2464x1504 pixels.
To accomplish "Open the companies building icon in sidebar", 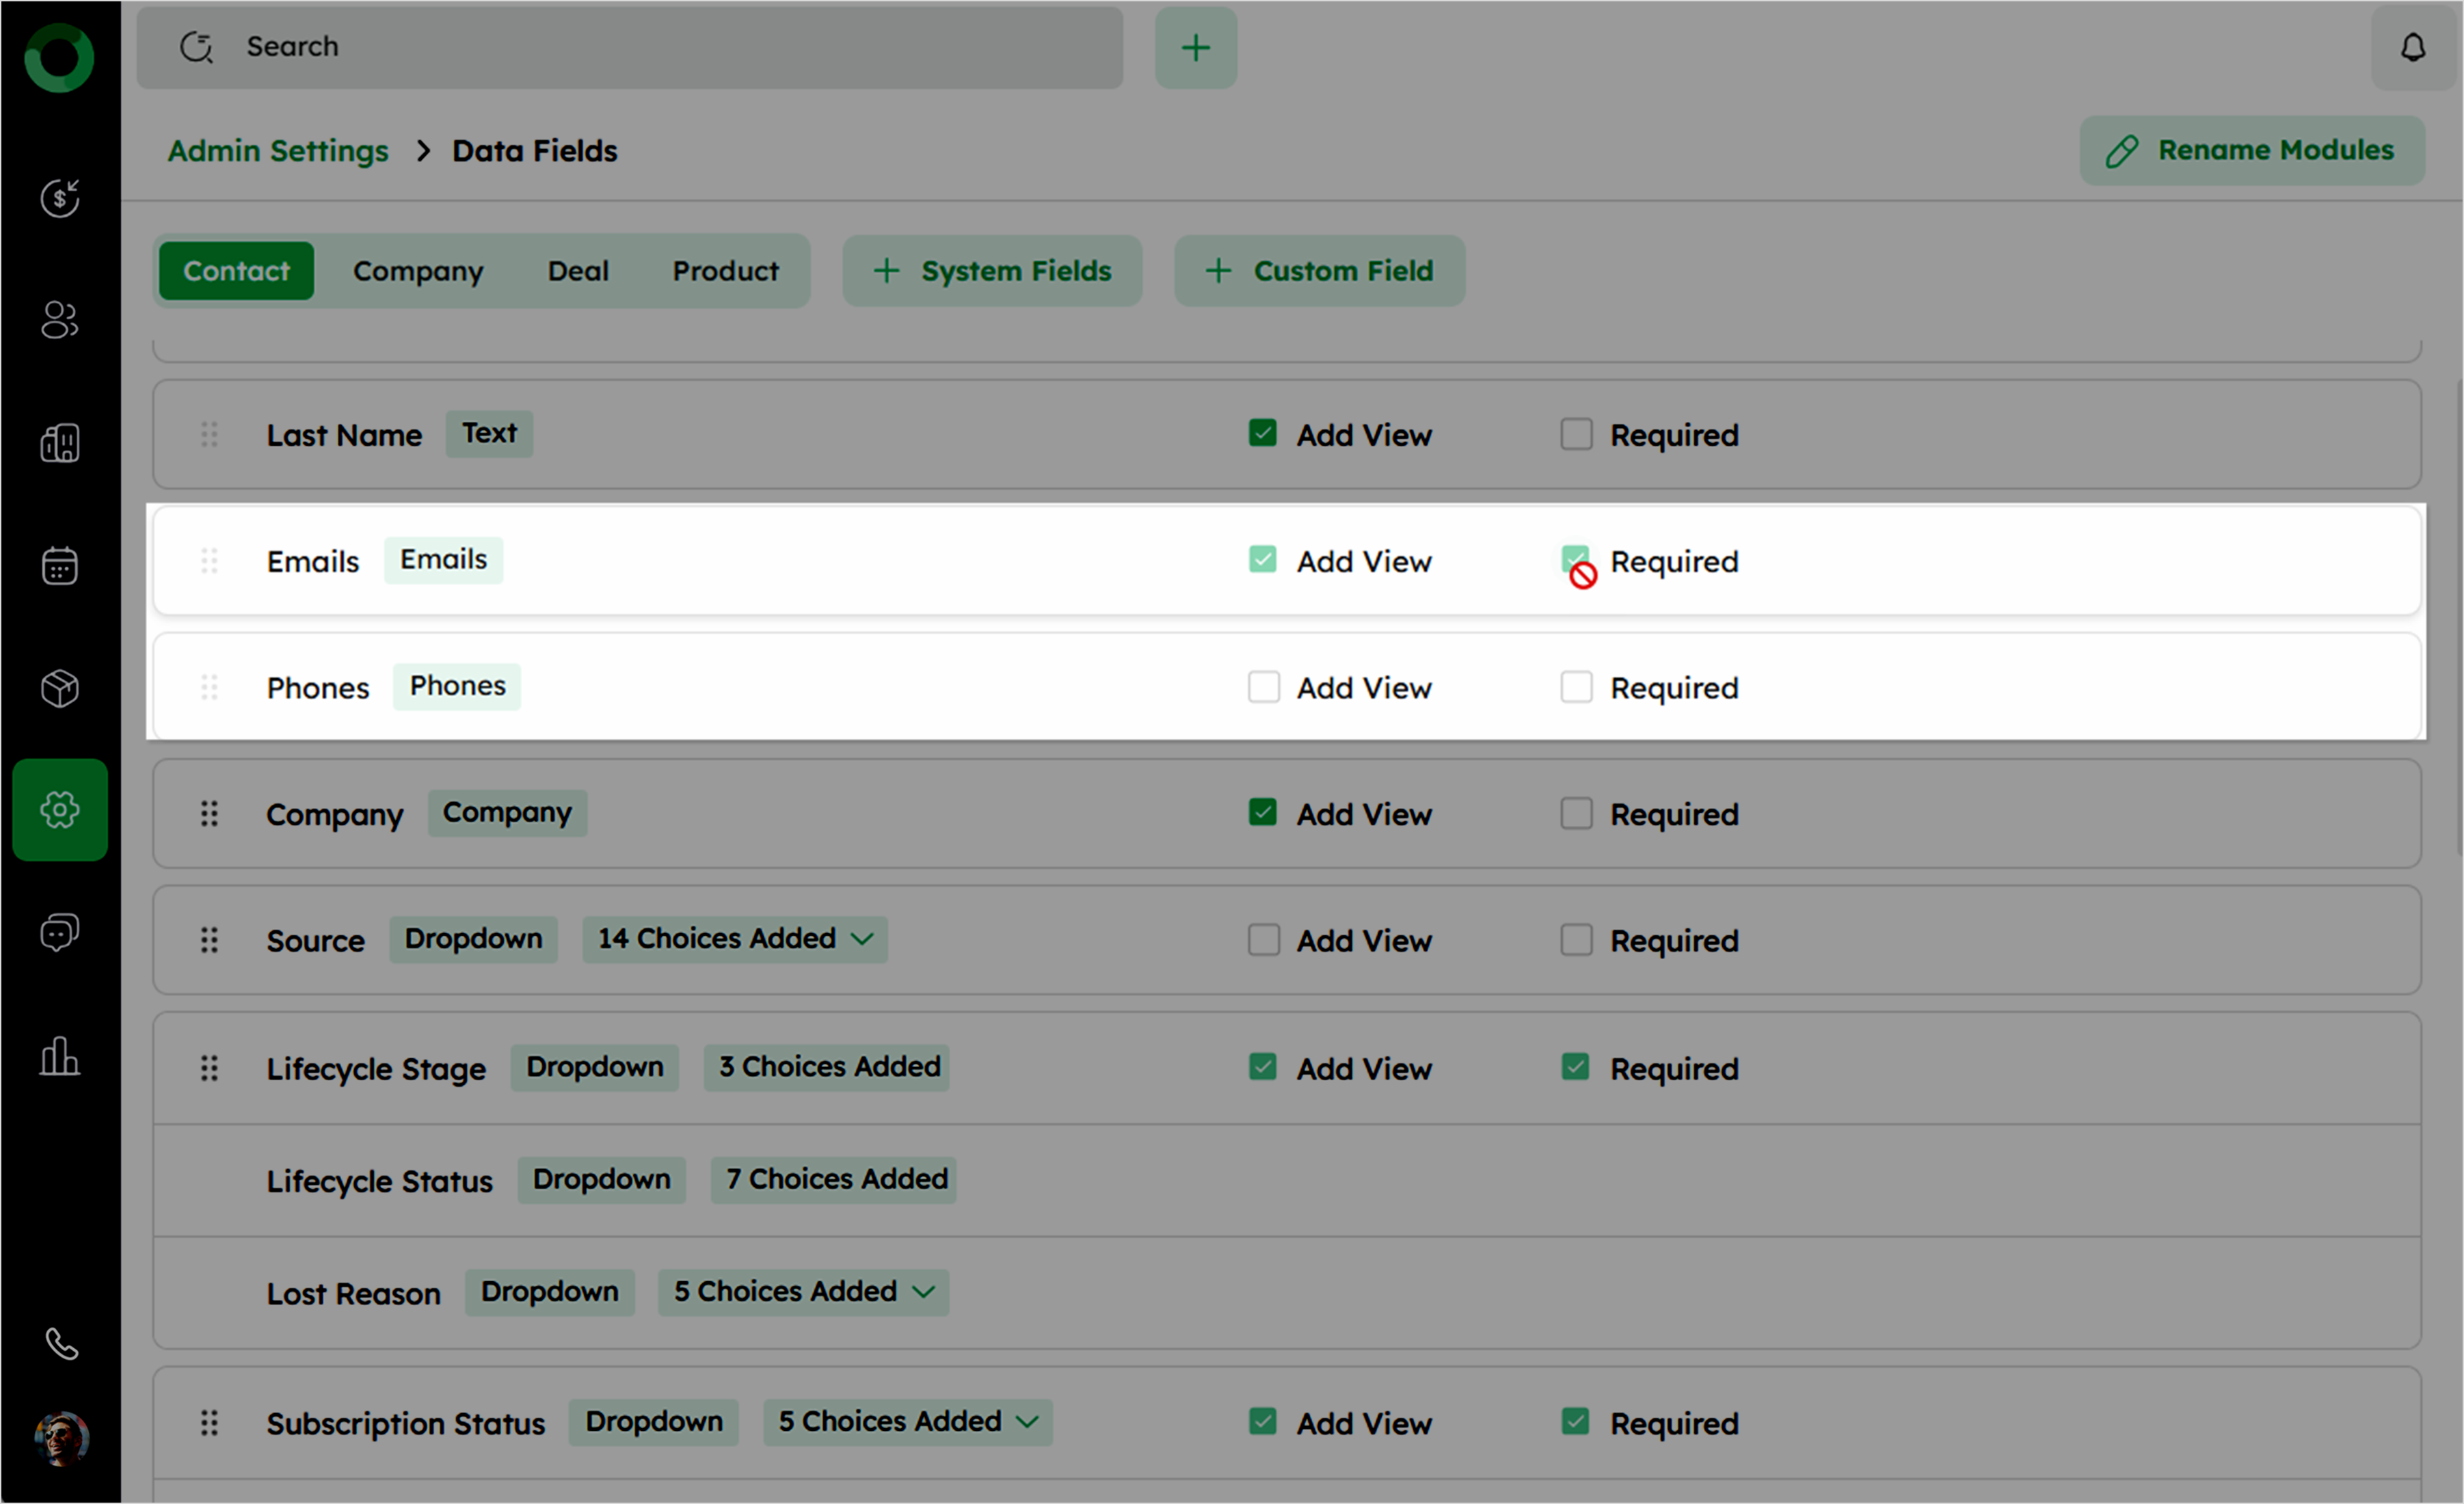I will click(60, 443).
